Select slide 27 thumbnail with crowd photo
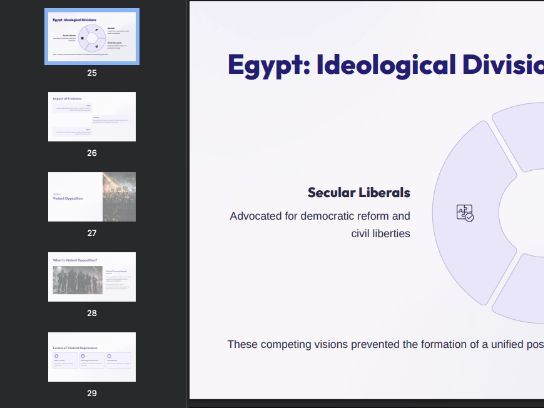This screenshot has width=544, height=408. click(92, 197)
